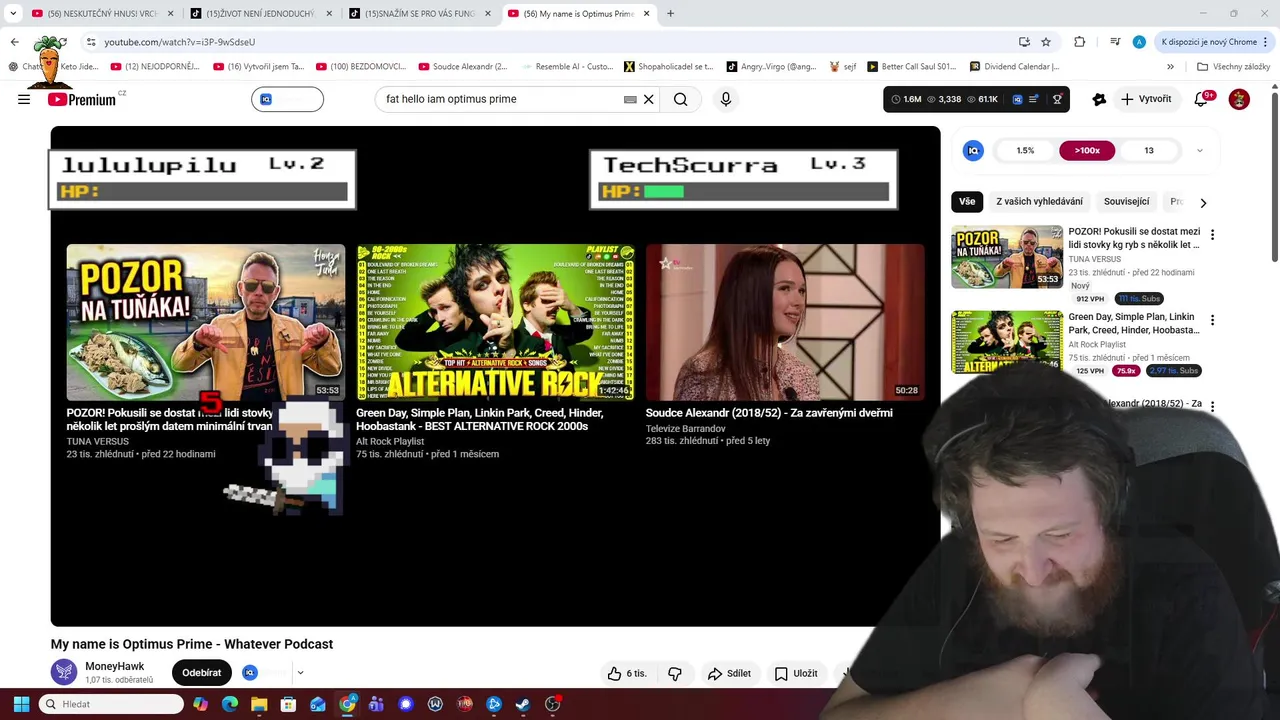Open POZOR tuňák video in sidebar
Screen dimensions: 1280x720
(1007, 257)
